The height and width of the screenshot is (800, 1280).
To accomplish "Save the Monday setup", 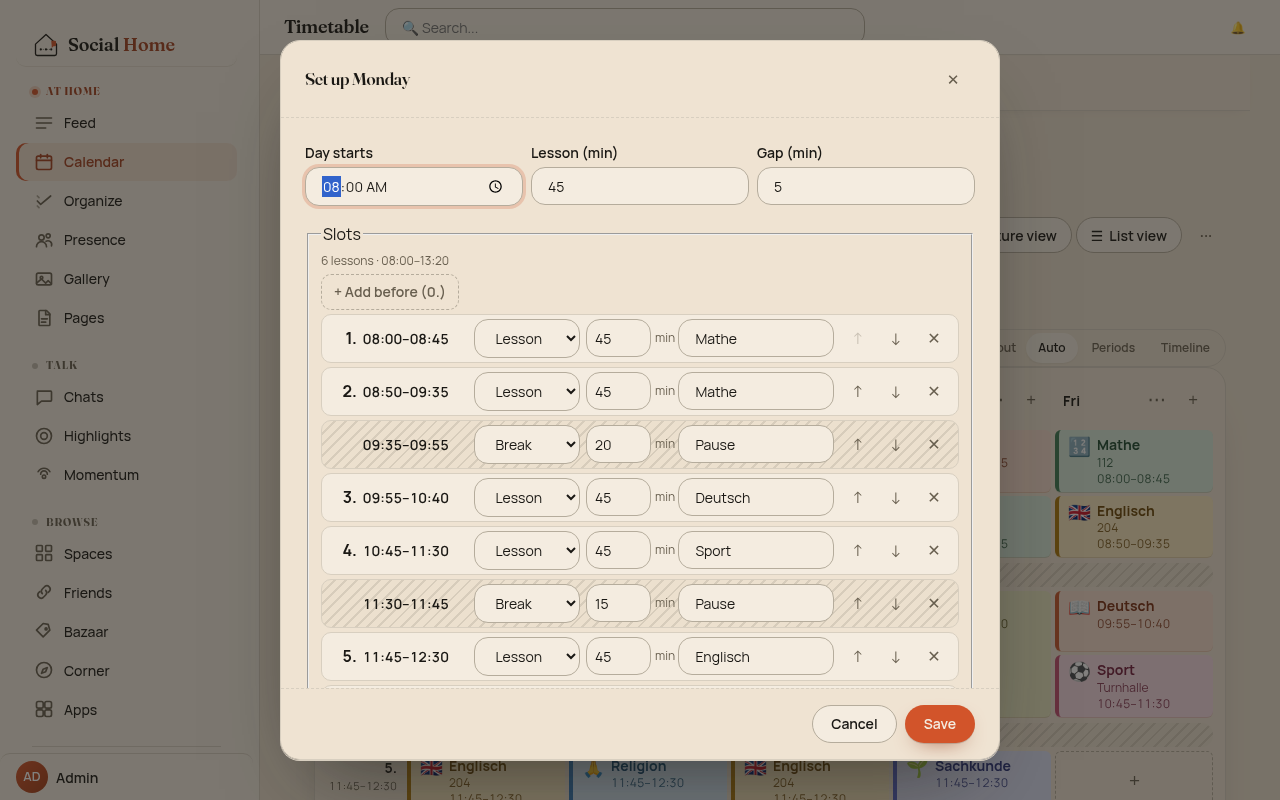I will pos(940,724).
